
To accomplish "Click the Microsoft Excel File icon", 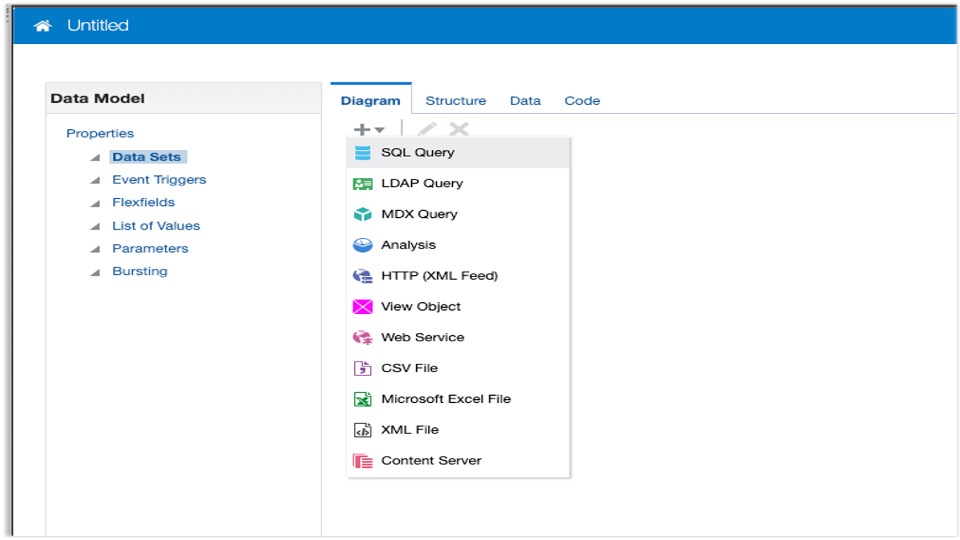I will tap(362, 399).
